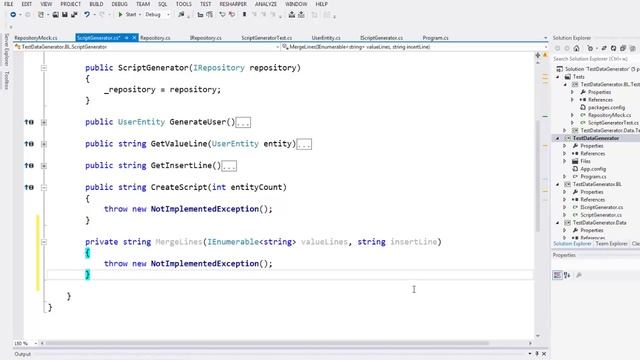640x360 pixels.
Task: Switch to the Program.cs tab
Action: click(x=436, y=38)
